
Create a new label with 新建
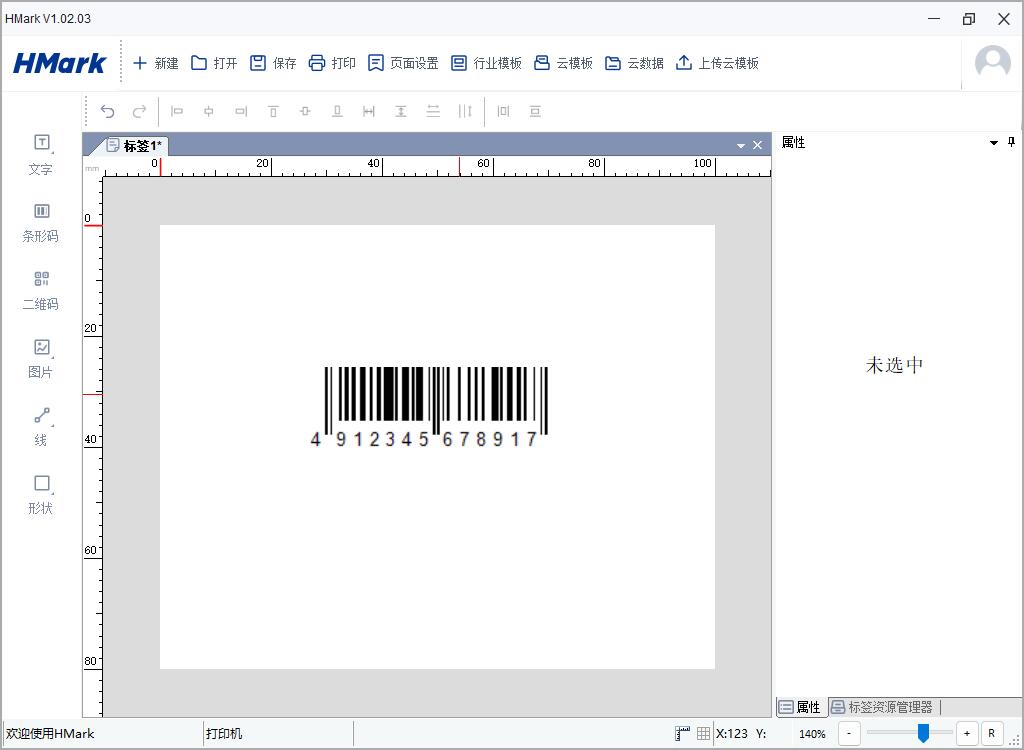click(155, 63)
